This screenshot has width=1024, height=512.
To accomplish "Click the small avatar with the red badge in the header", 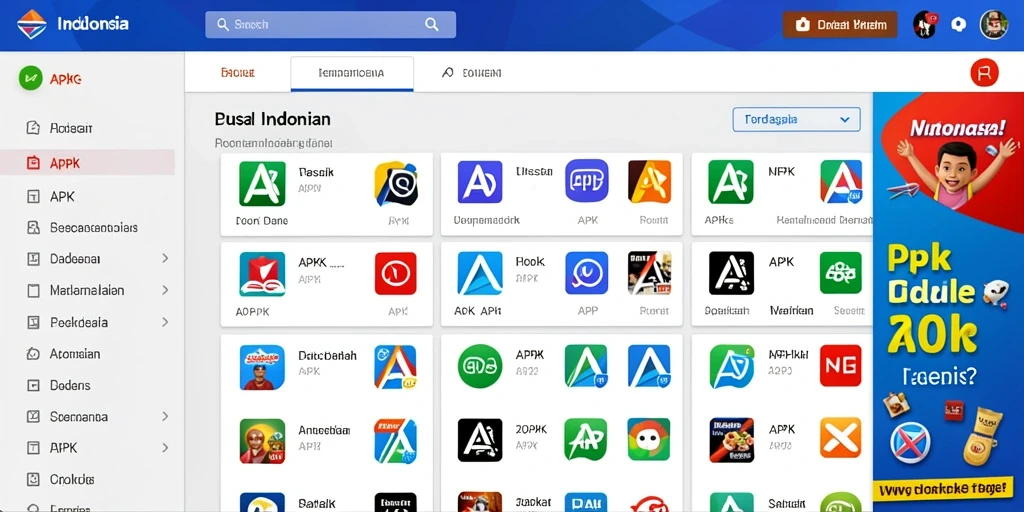I will [925, 25].
